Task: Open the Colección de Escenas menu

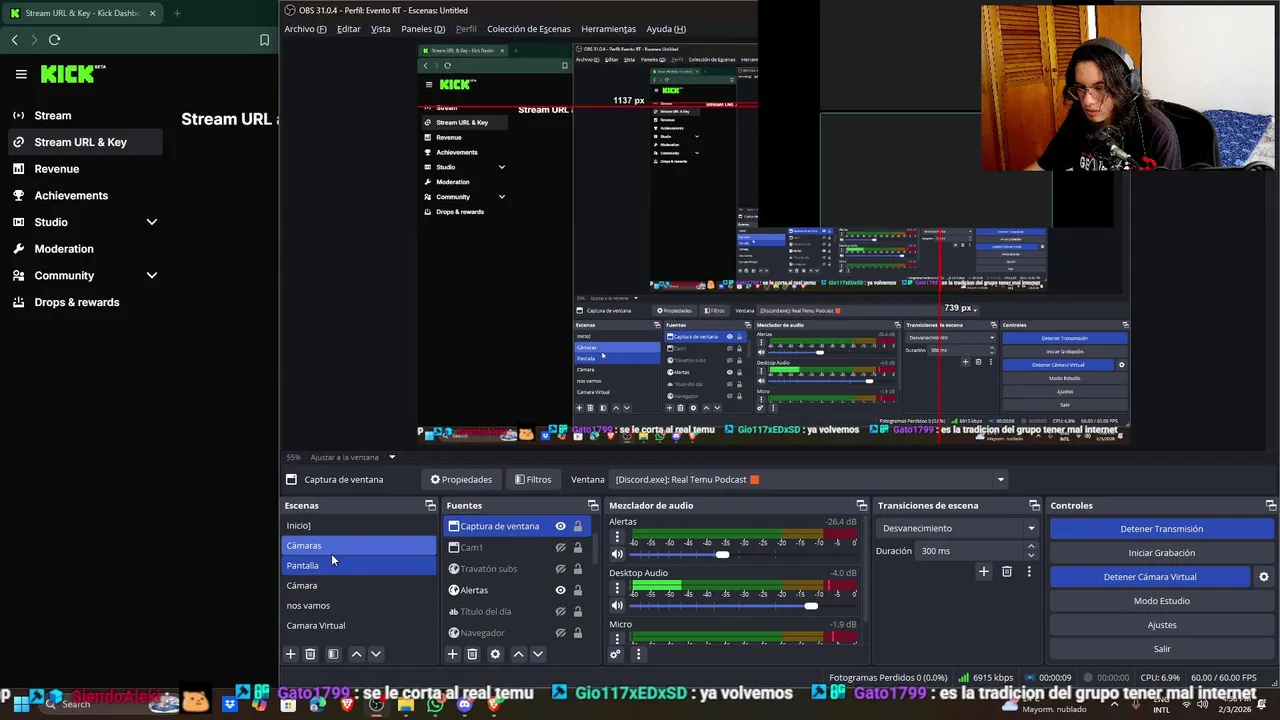Action: point(528,29)
